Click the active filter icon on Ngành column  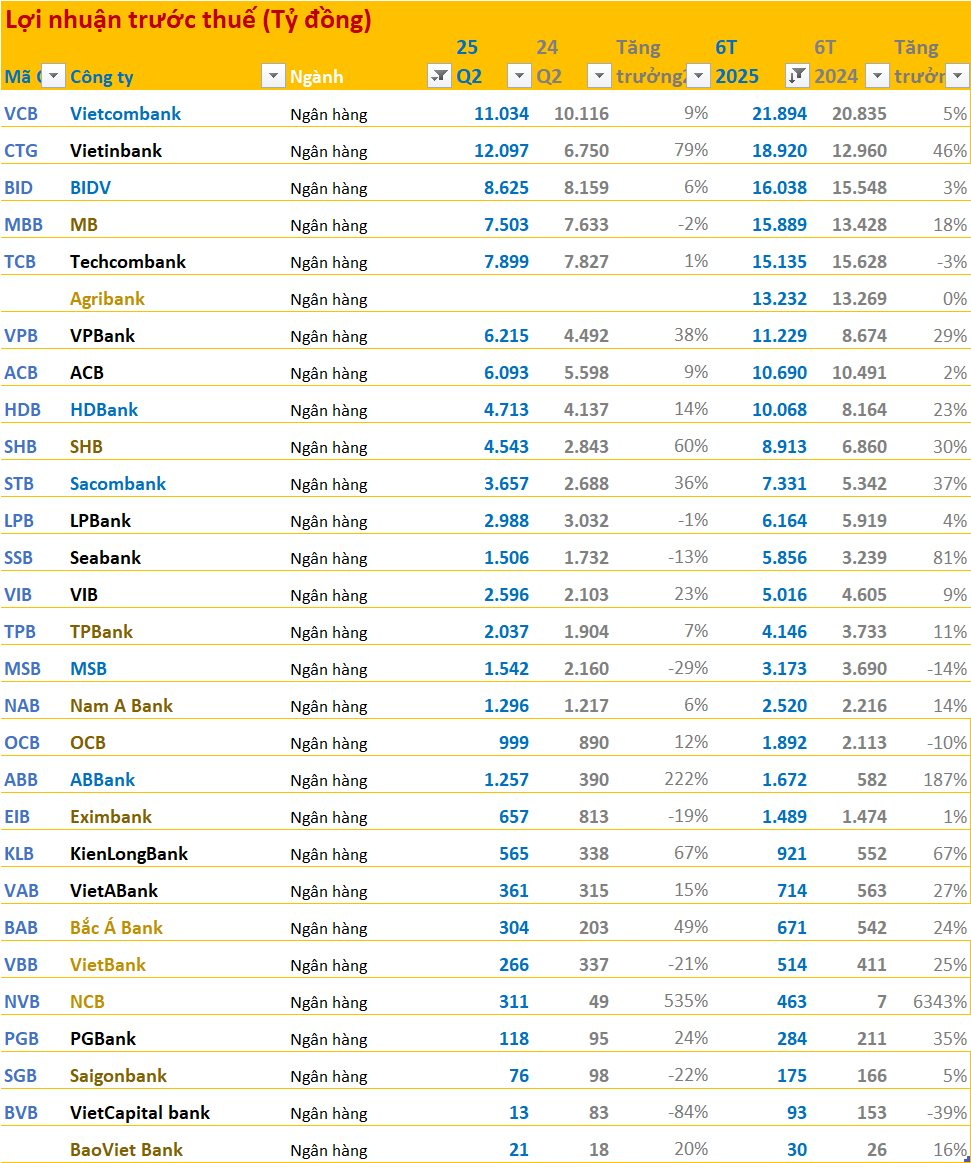click(x=439, y=76)
